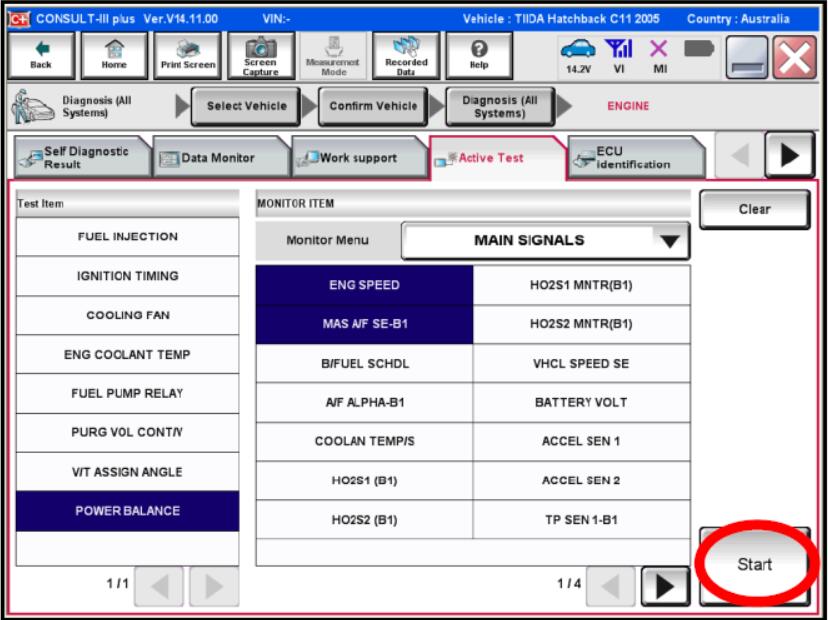Screen dimensions: 828x620
Task: Select V/T ASSIGN ANGLE test item
Action: coord(127,472)
